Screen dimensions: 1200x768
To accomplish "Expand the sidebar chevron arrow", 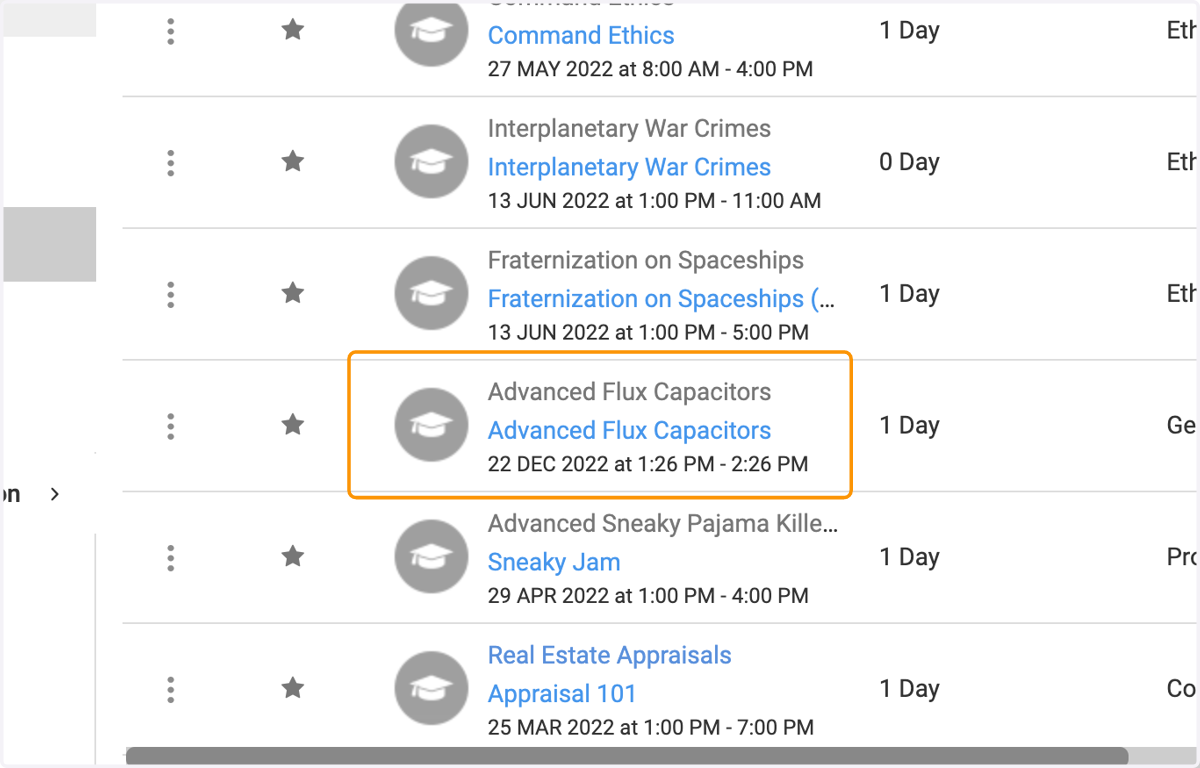I will pos(55,494).
